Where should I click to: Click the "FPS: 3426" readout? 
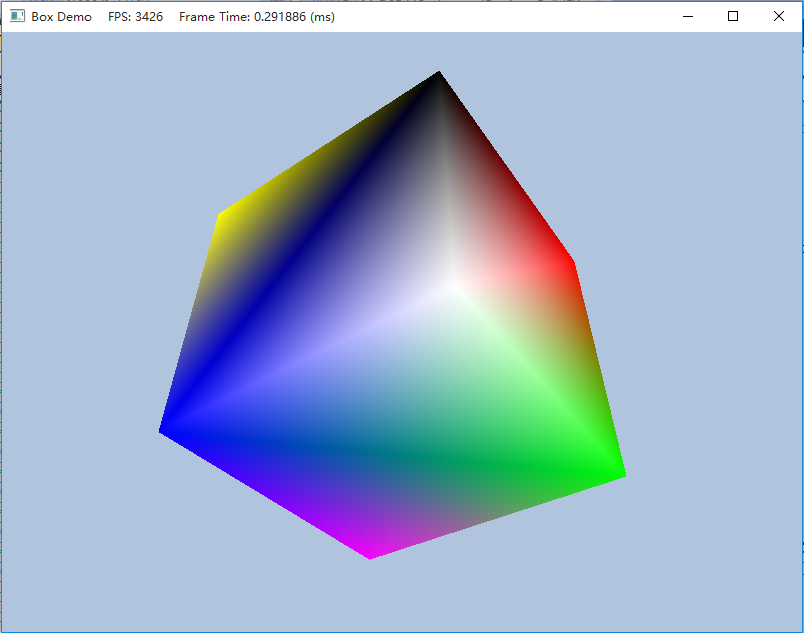[x=135, y=17]
